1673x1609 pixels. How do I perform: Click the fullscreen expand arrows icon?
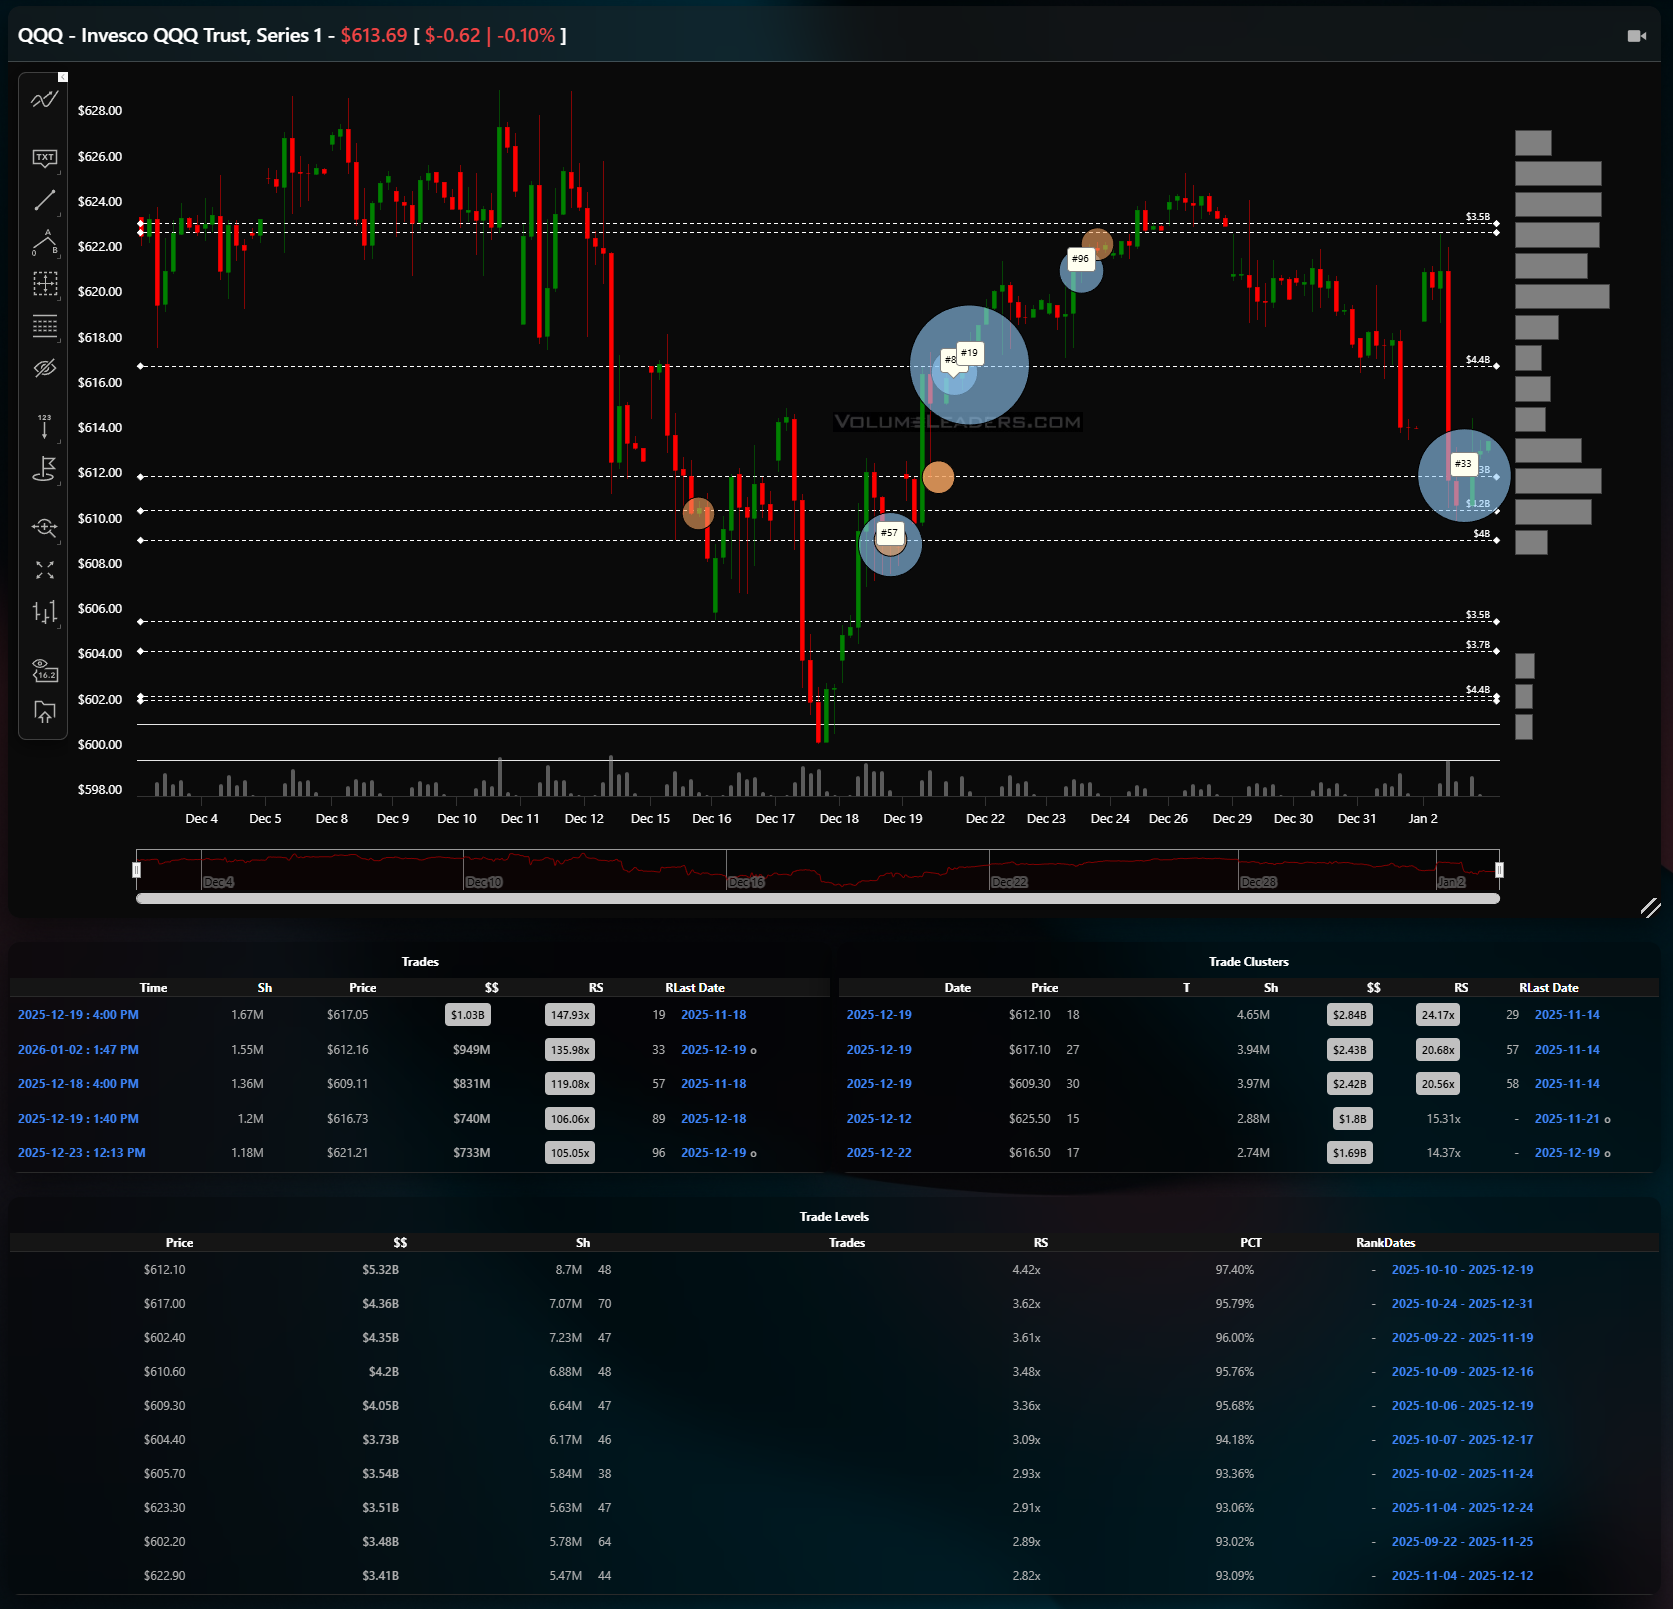[x=45, y=569]
